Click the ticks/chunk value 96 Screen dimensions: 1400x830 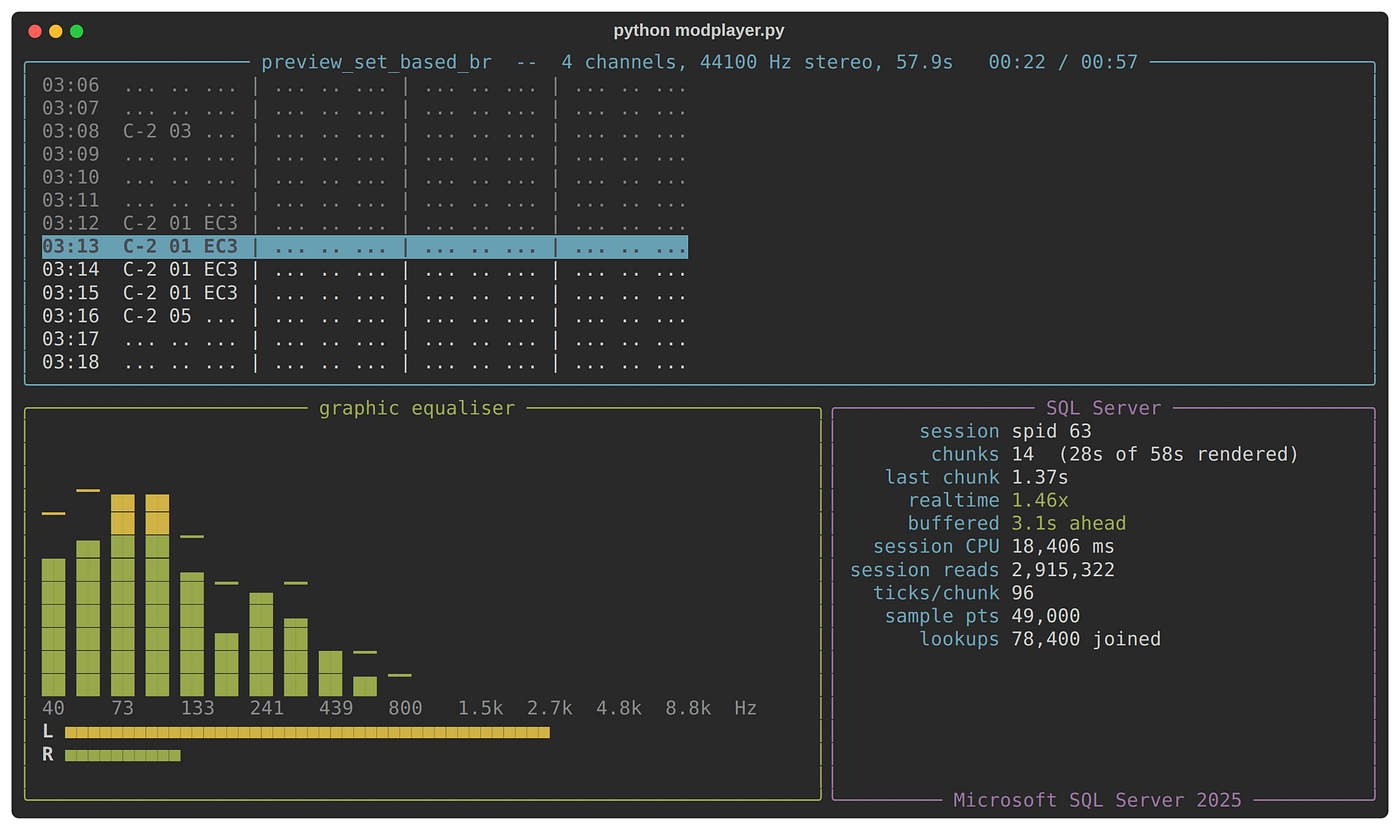pos(1022,592)
